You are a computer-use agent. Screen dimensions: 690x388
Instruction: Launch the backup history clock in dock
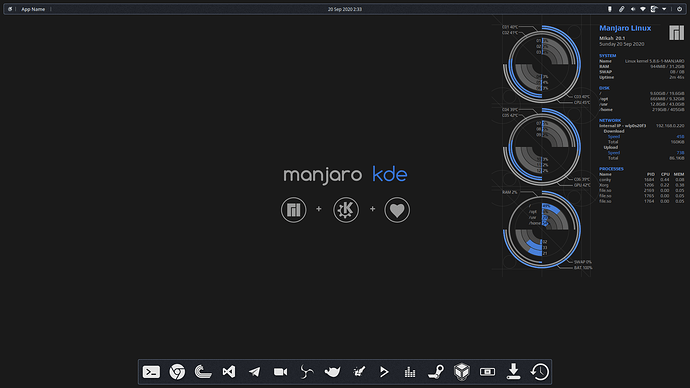540,372
